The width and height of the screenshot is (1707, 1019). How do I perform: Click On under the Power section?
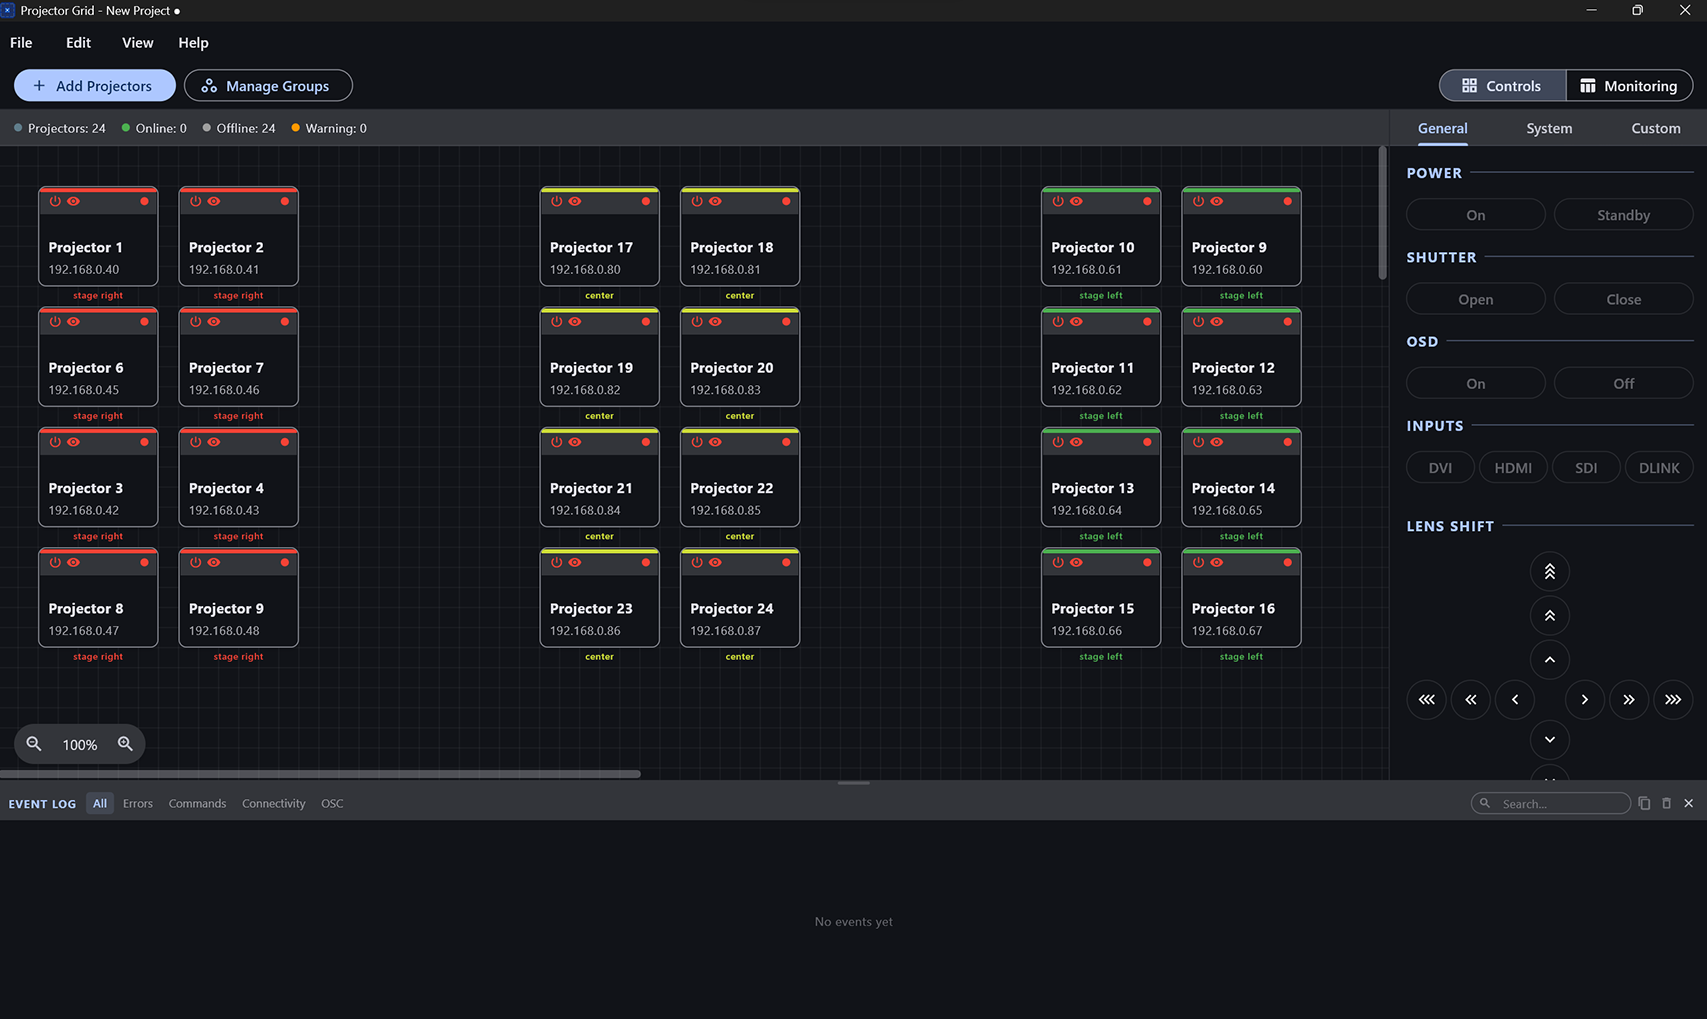(x=1475, y=215)
